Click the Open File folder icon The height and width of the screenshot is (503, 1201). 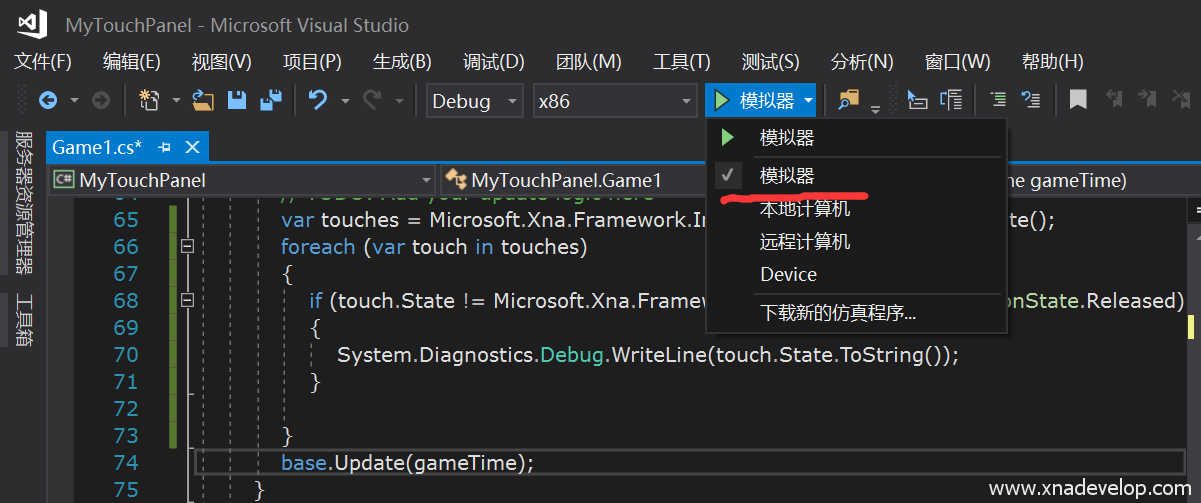[203, 100]
